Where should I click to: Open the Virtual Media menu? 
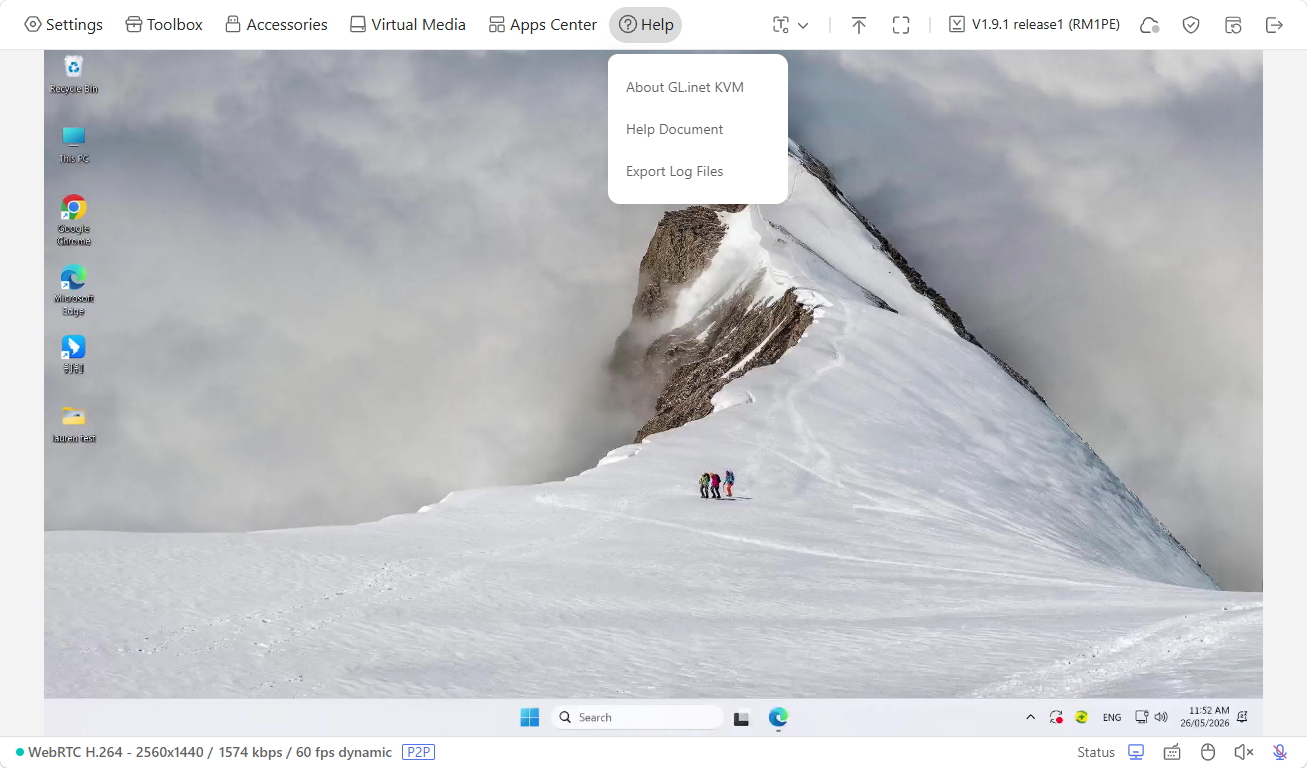[408, 25]
